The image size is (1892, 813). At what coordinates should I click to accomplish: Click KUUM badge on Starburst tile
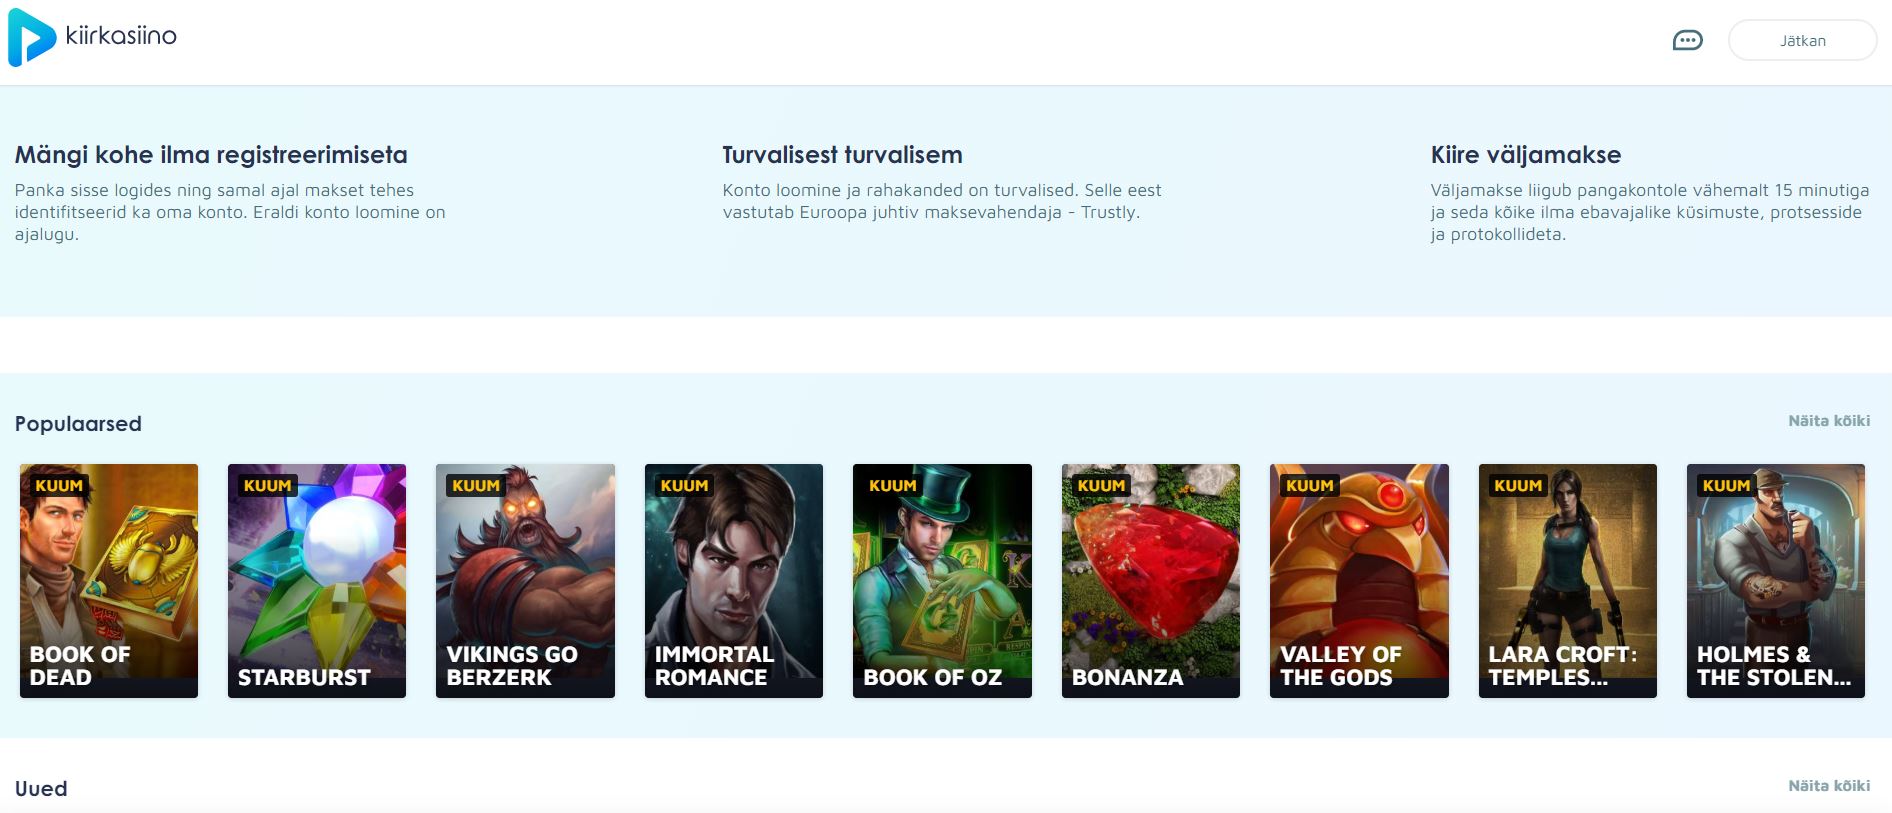[267, 486]
